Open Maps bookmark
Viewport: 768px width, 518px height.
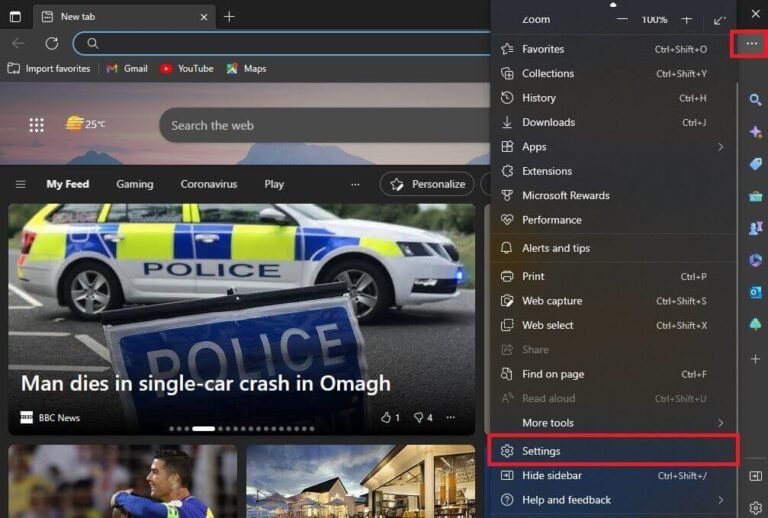(246, 69)
